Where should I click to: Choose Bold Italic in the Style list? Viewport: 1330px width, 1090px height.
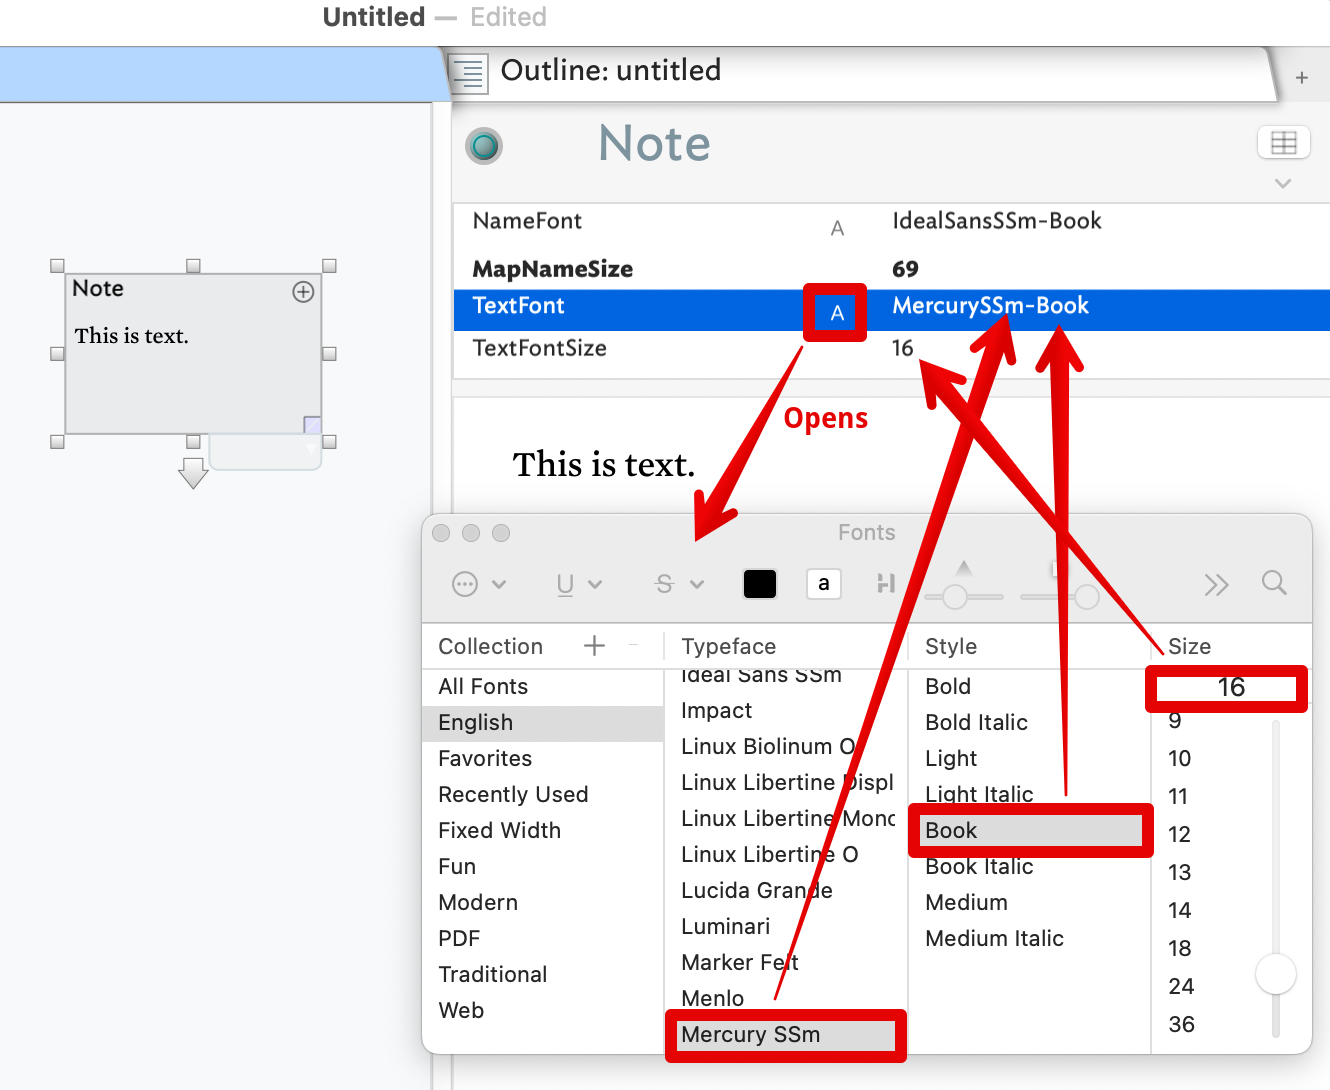pos(976,722)
